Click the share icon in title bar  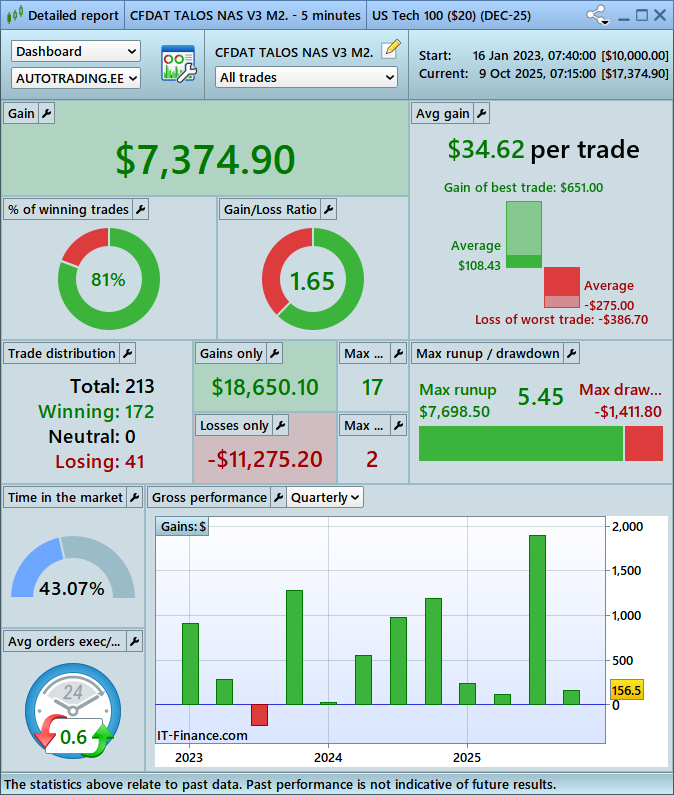point(597,15)
